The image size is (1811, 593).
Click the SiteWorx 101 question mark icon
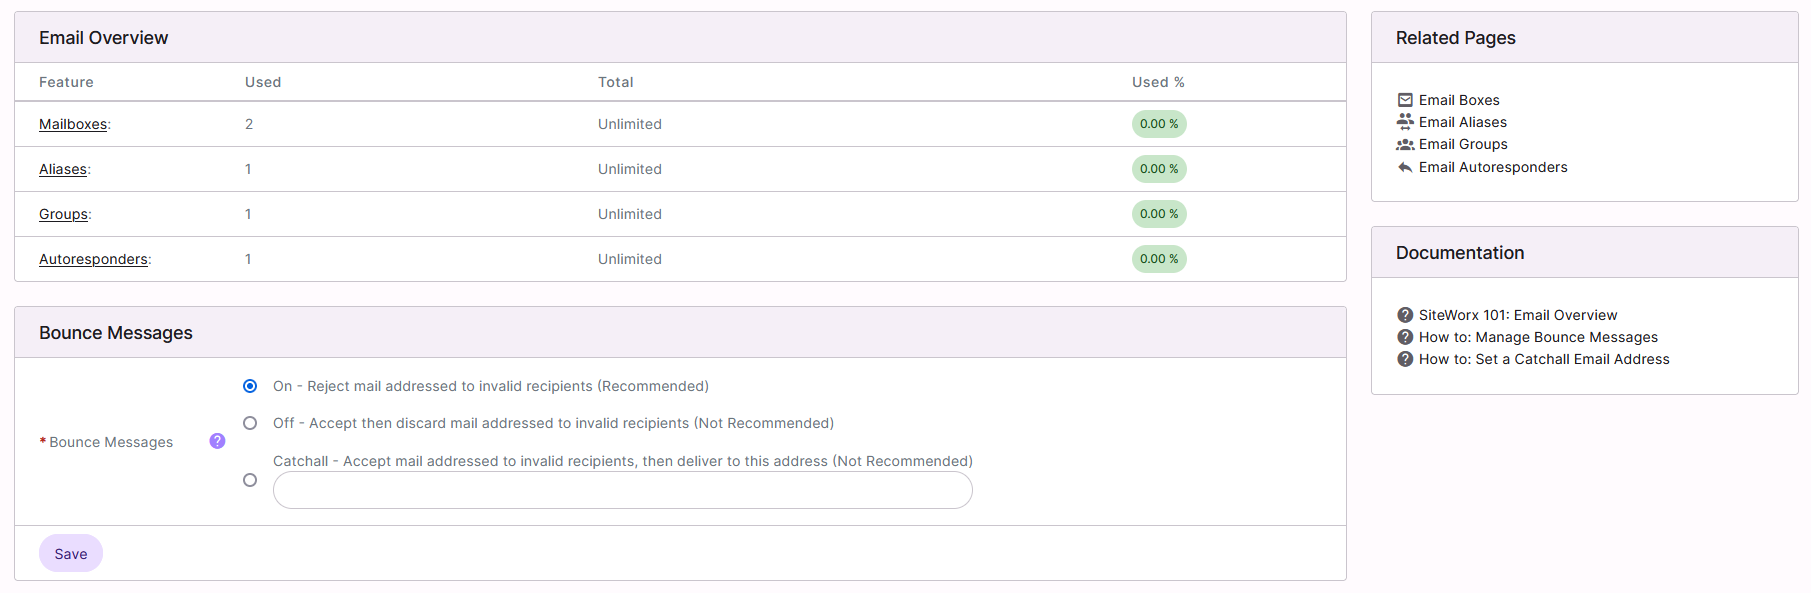[1405, 315]
